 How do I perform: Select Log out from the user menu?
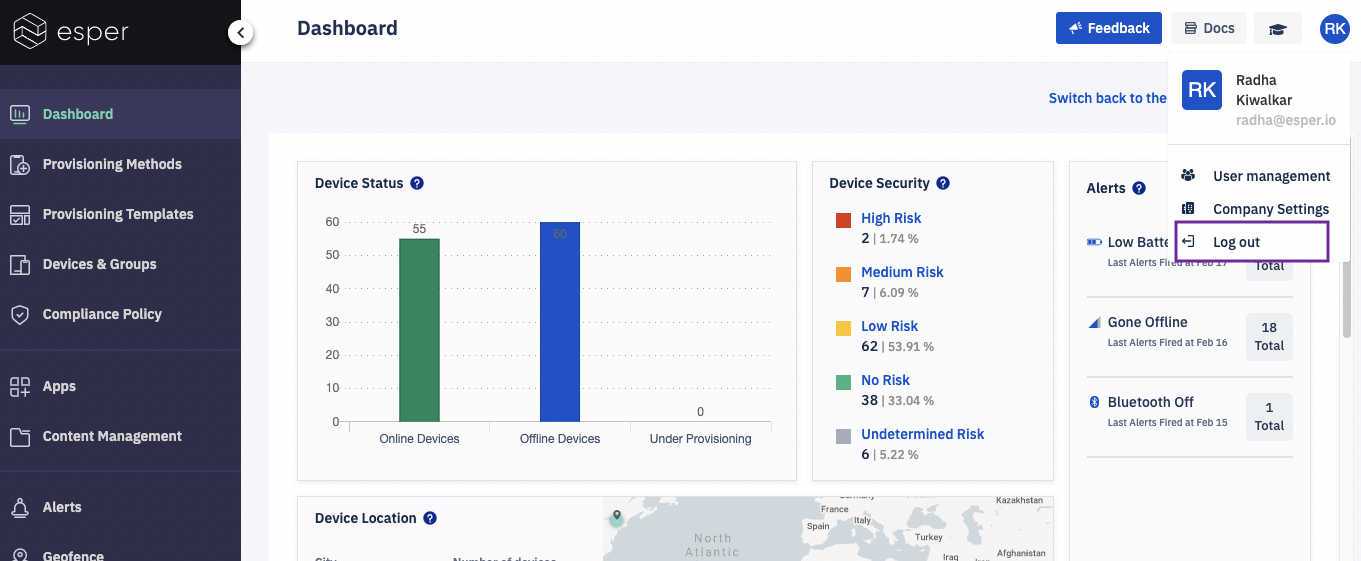1236,242
